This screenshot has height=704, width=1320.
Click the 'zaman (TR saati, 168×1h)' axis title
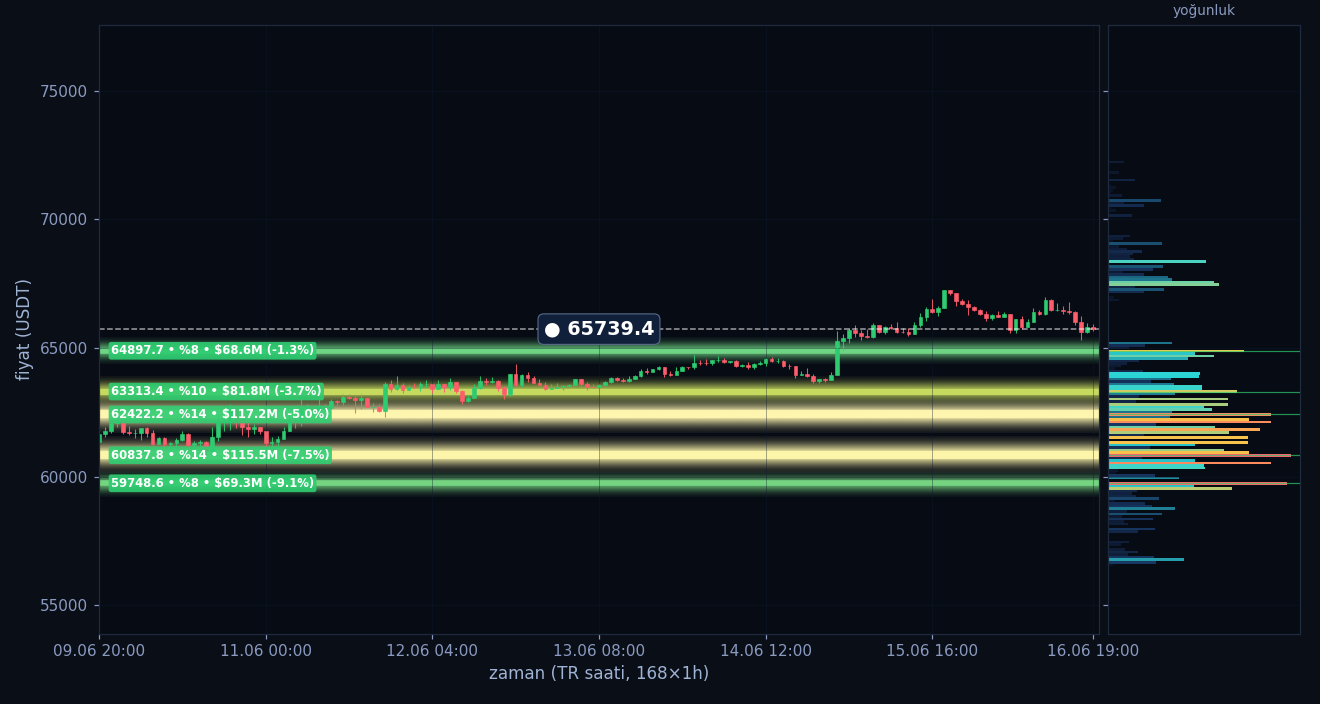point(599,674)
